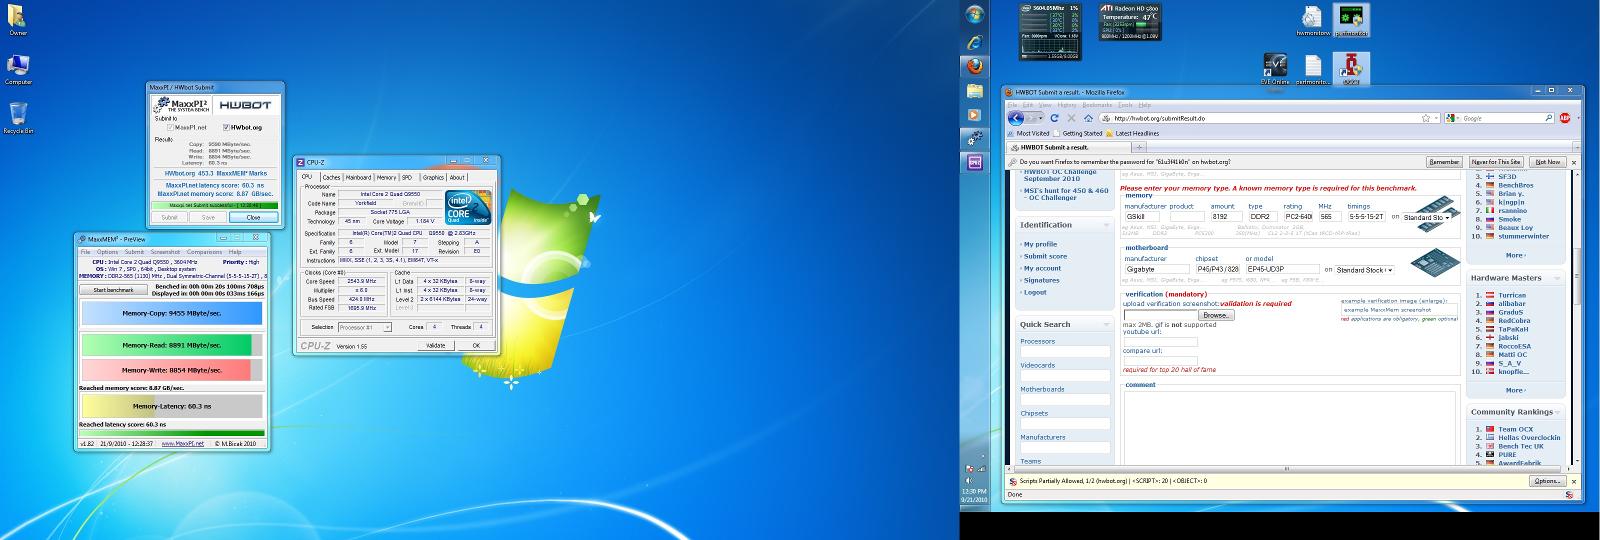Collapse the Community Rankings panel
This screenshot has height=540, width=1600.
[1558, 411]
